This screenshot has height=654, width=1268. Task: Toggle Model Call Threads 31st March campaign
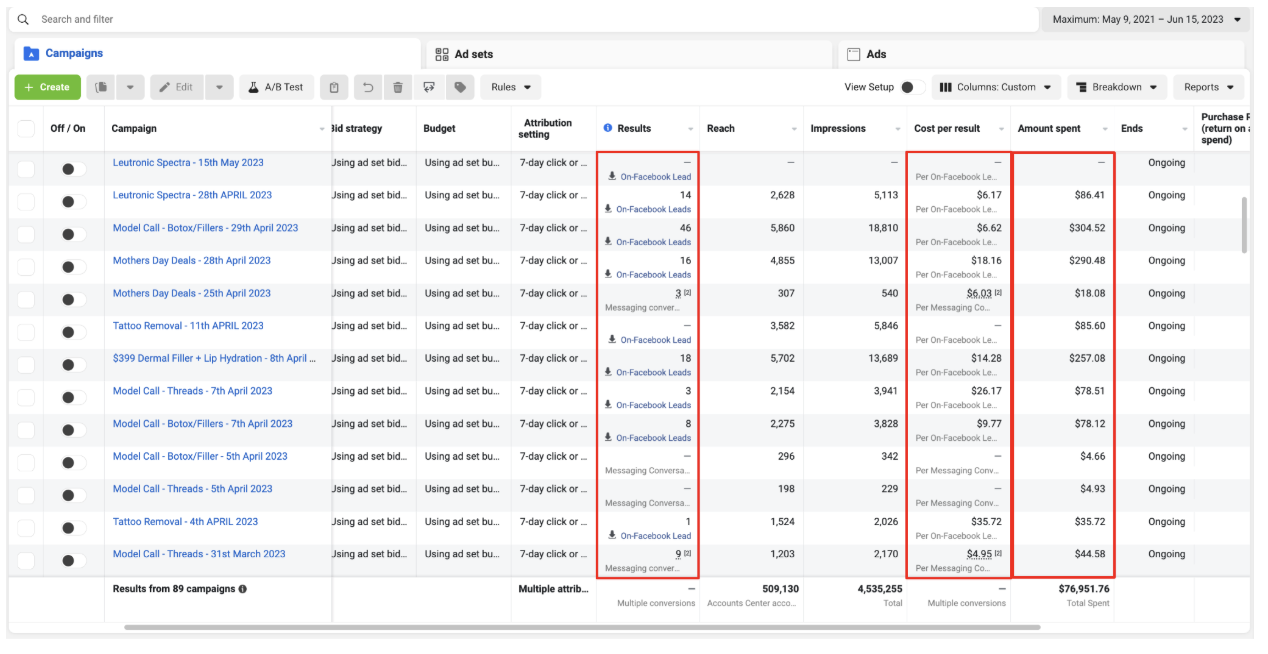pyautogui.click(x=73, y=560)
